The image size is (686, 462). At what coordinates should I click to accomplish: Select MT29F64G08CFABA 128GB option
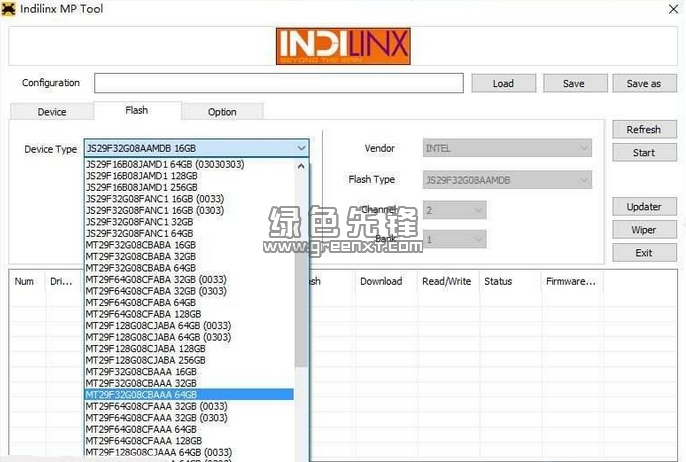[x=189, y=314]
